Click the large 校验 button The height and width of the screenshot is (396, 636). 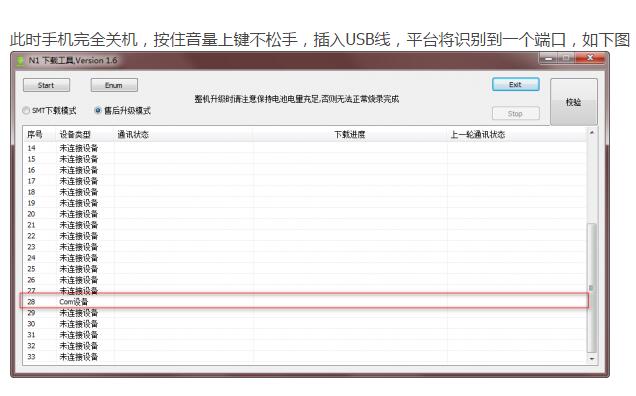[574, 102]
